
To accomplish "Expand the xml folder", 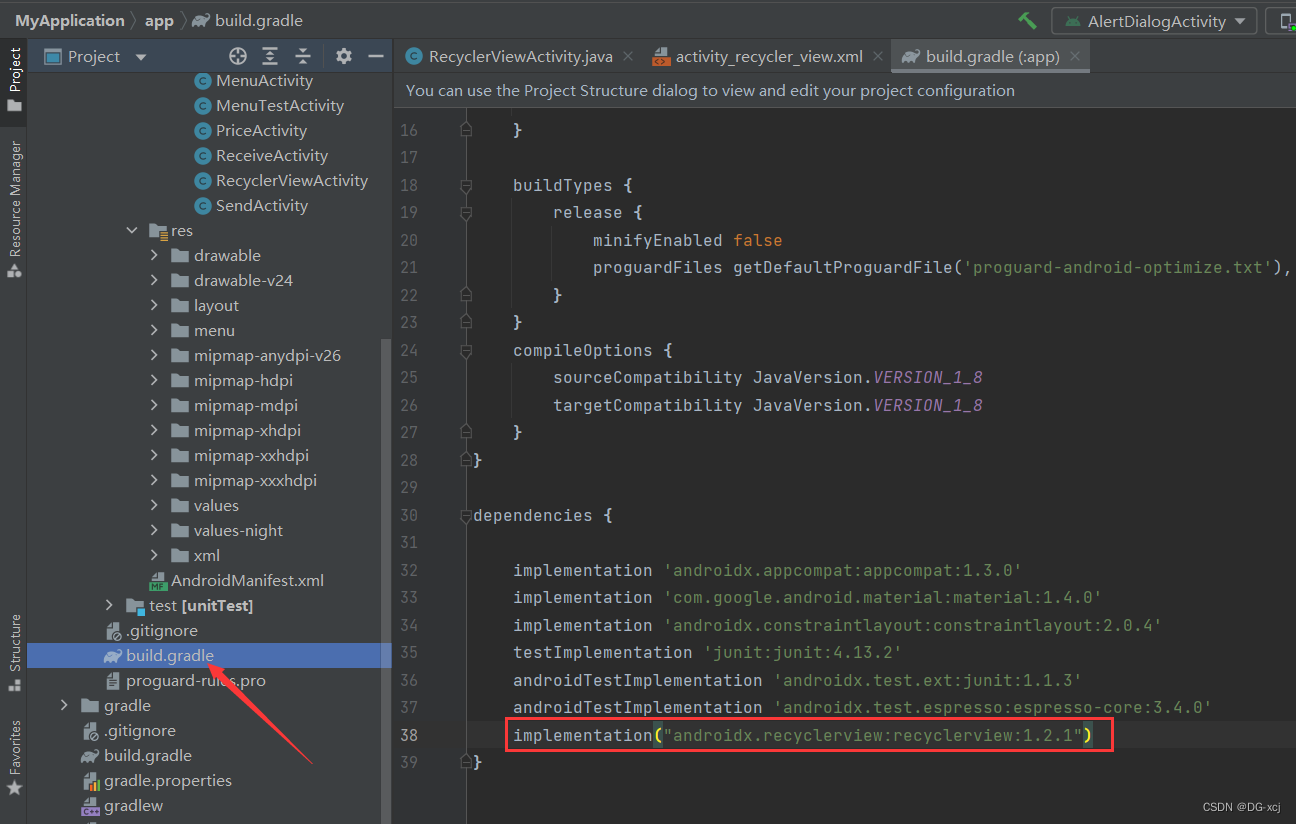I will click(x=154, y=555).
